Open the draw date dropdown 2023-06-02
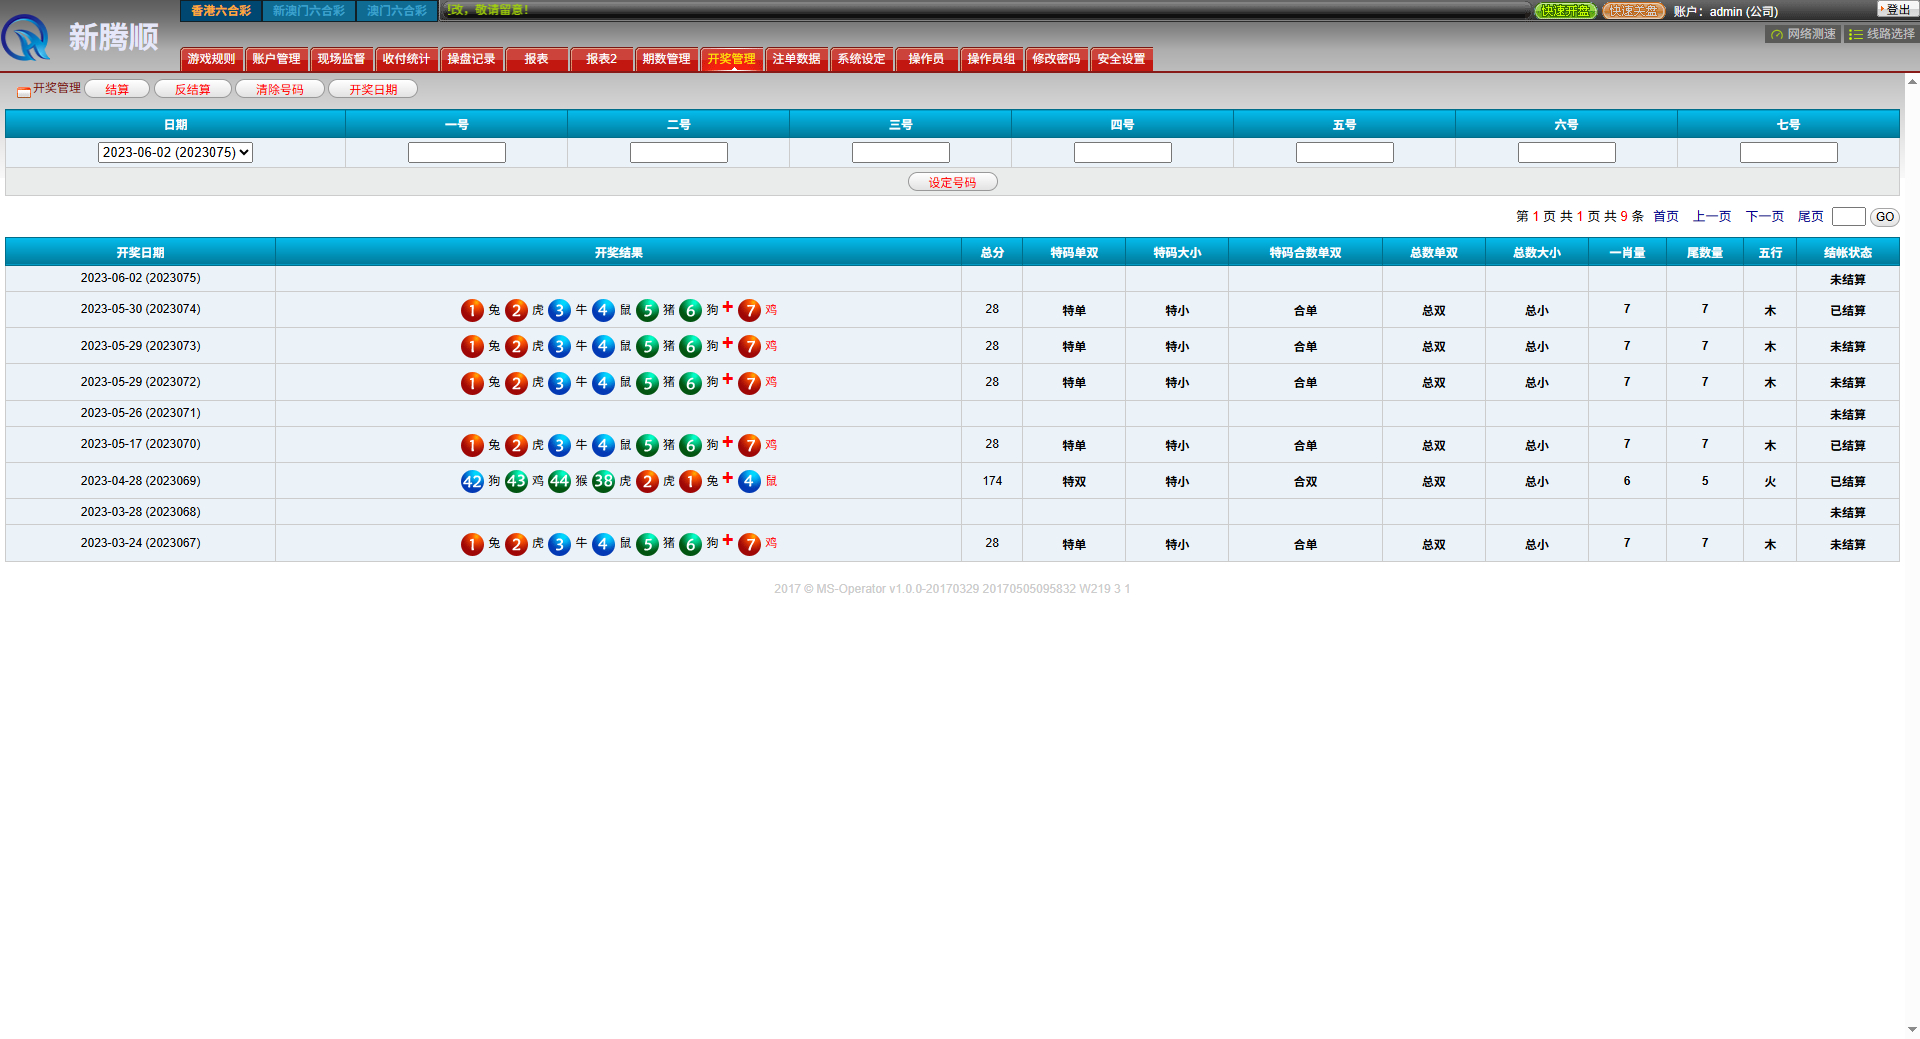The height and width of the screenshot is (1039, 1920). pos(175,153)
